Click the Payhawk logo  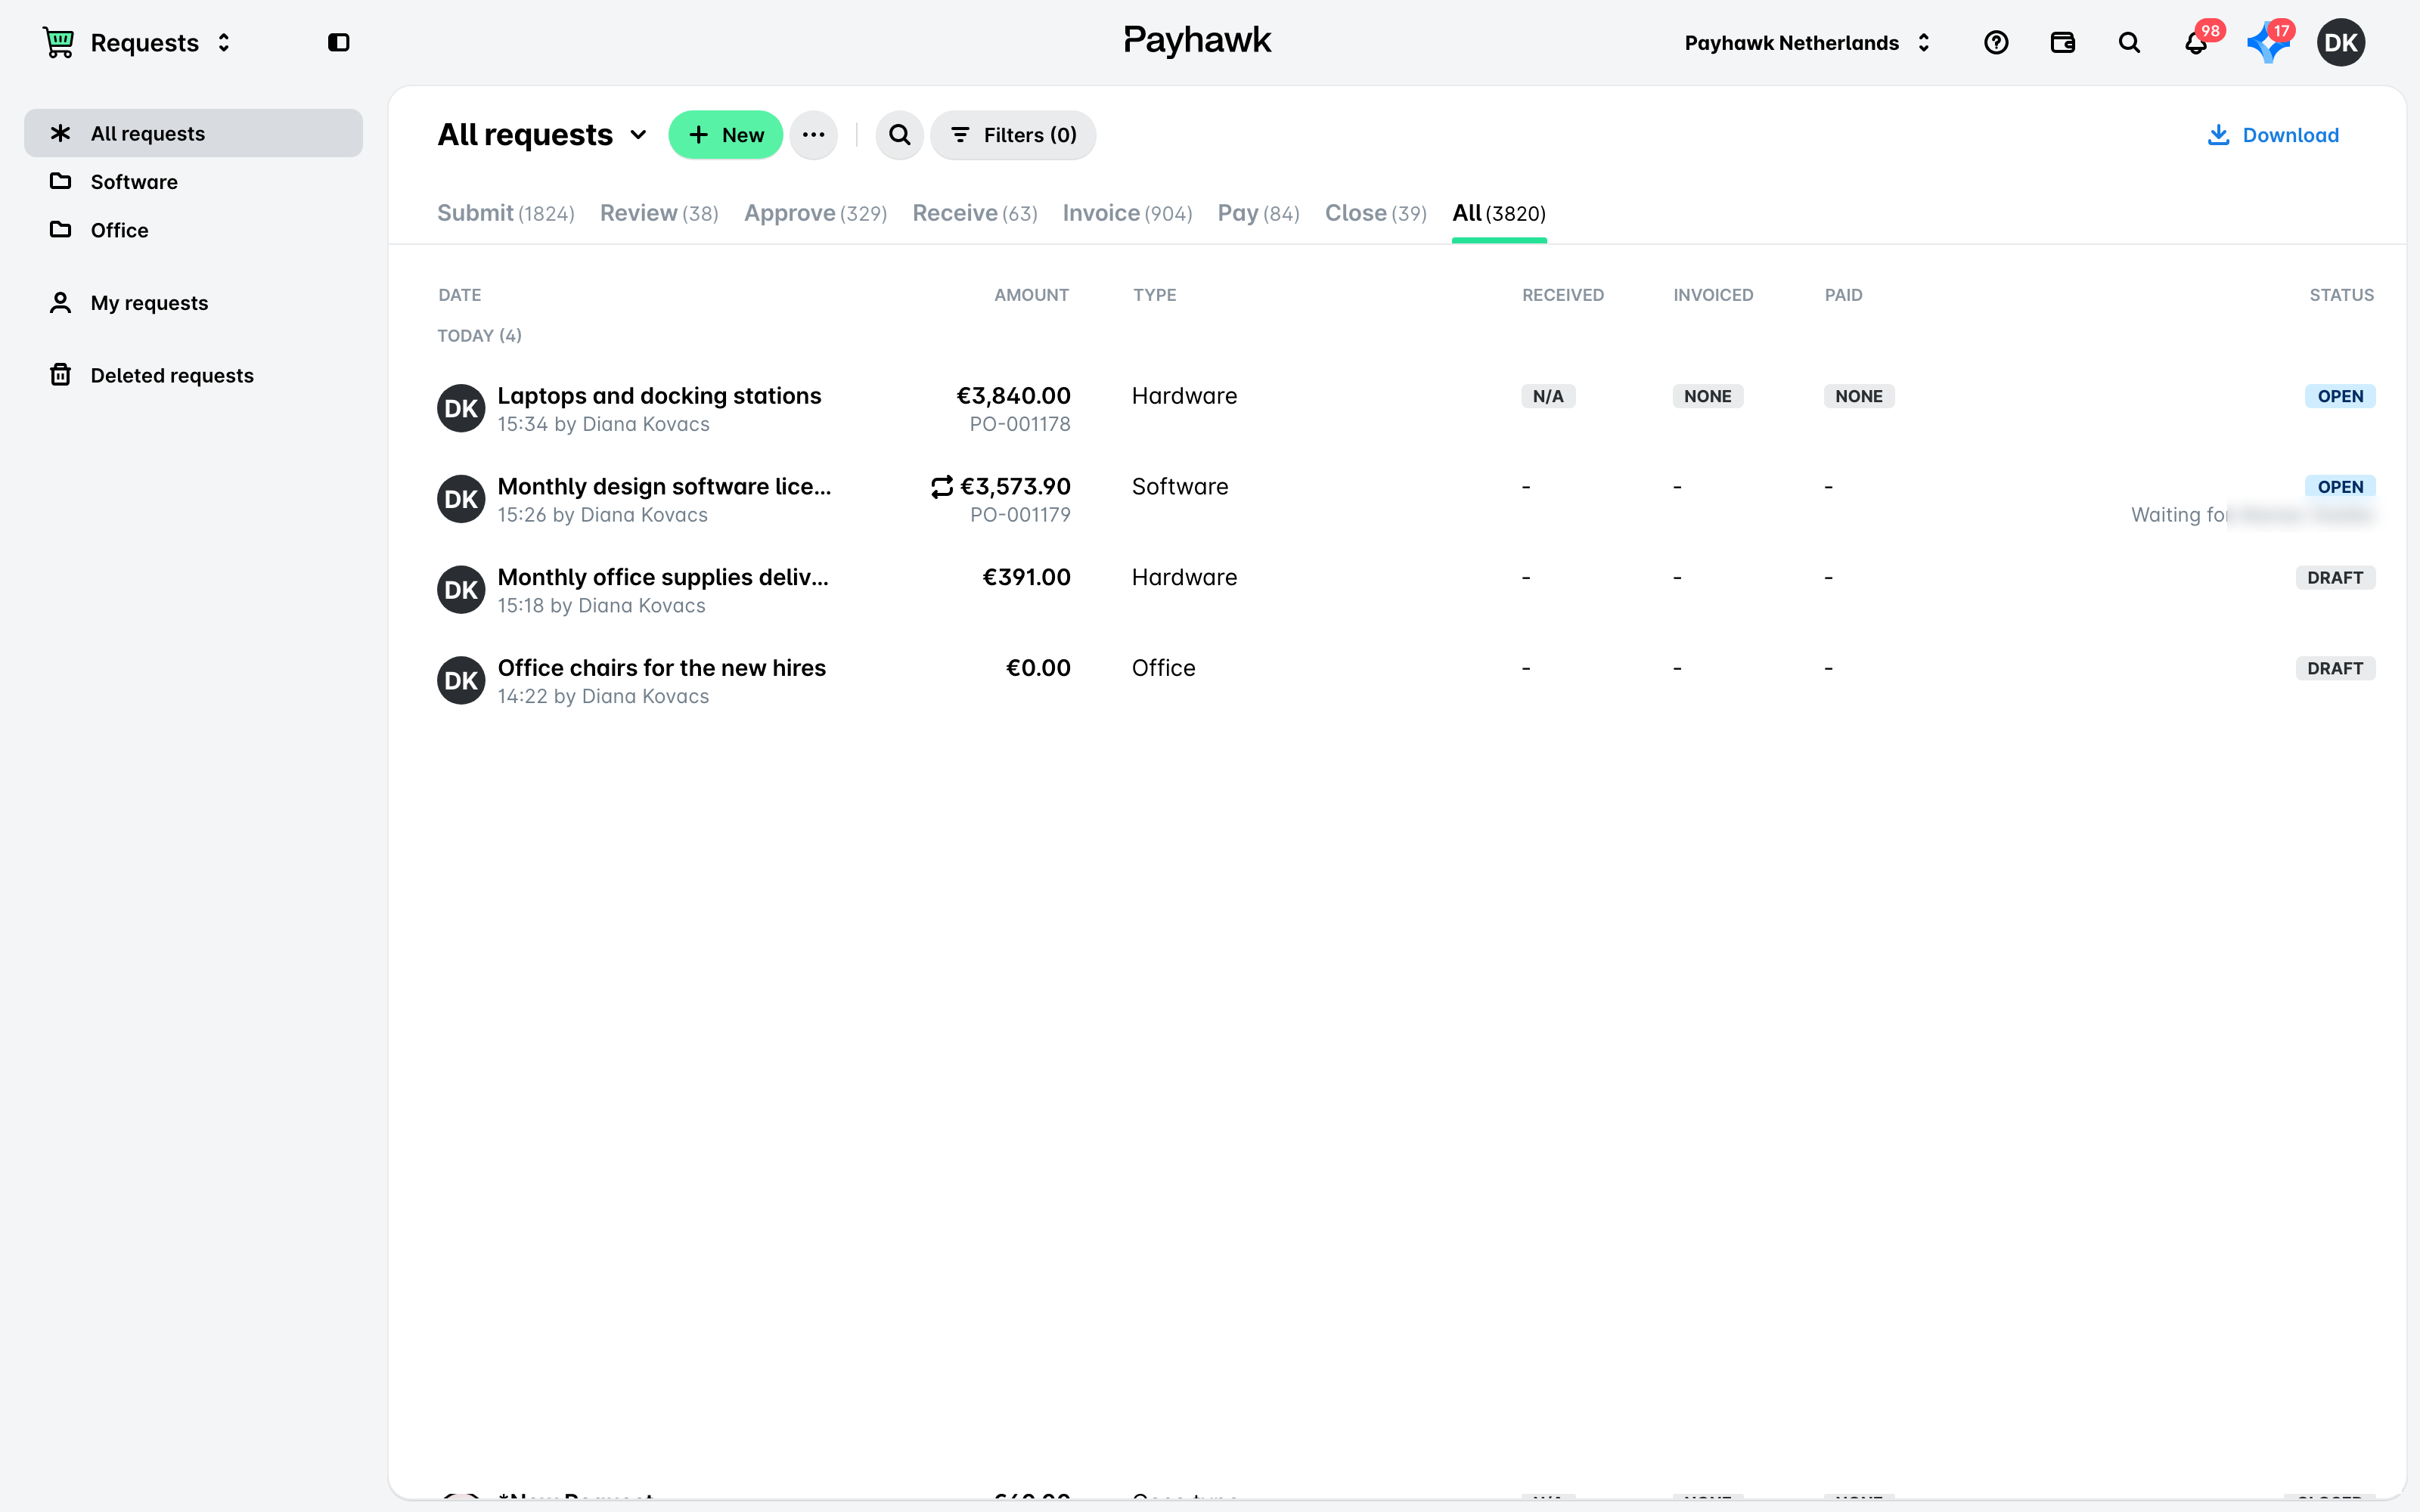(x=1197, y=40)
